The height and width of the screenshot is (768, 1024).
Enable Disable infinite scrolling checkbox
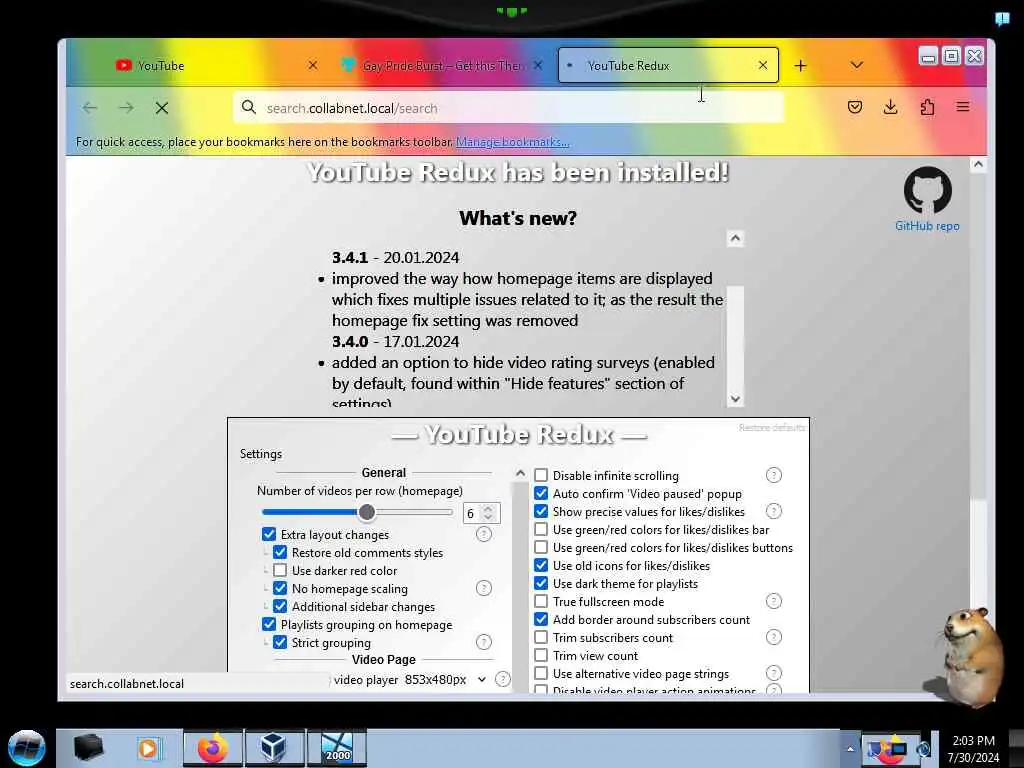pos(541,475)
